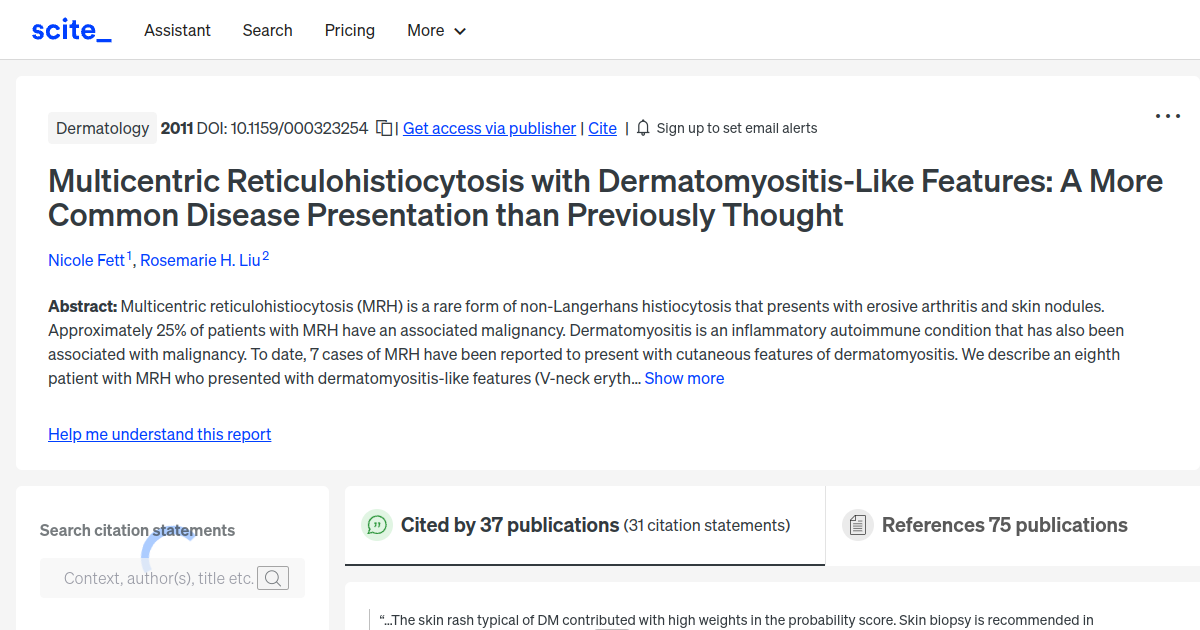Open the Cite dialog
This screenshot has width=1200, height=630.
[x=602, y=128]
